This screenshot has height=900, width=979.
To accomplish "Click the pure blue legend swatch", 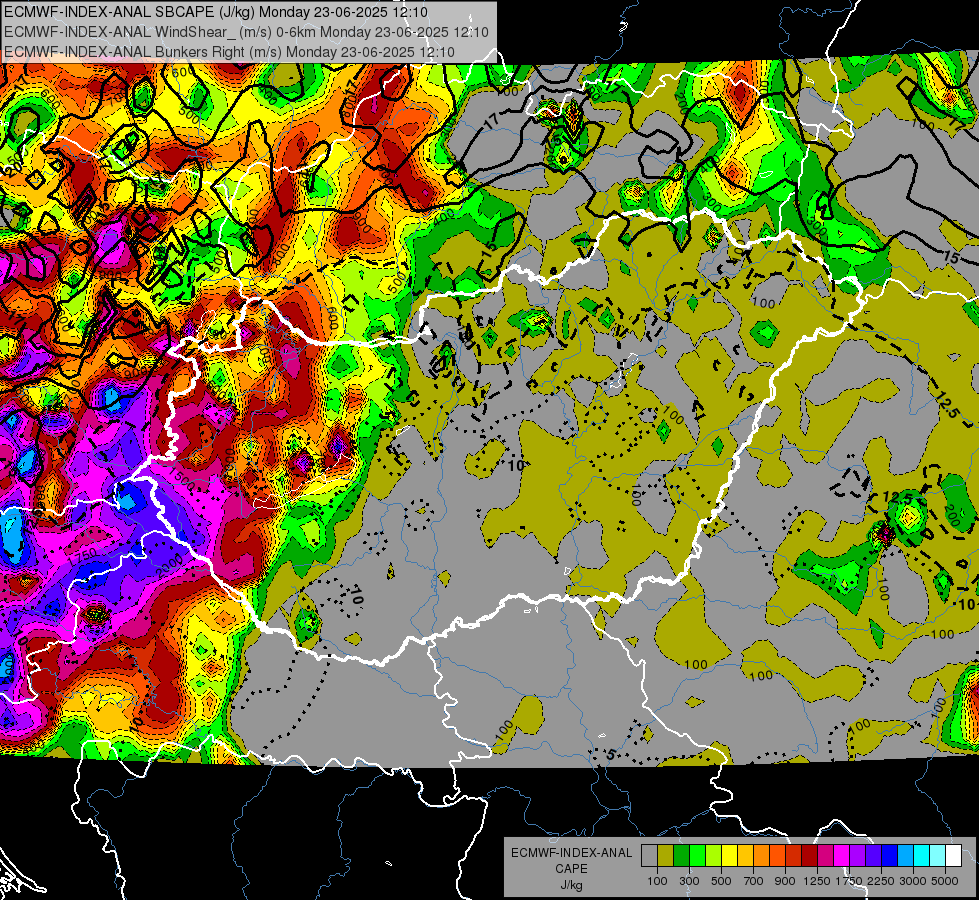I will 890,856.
